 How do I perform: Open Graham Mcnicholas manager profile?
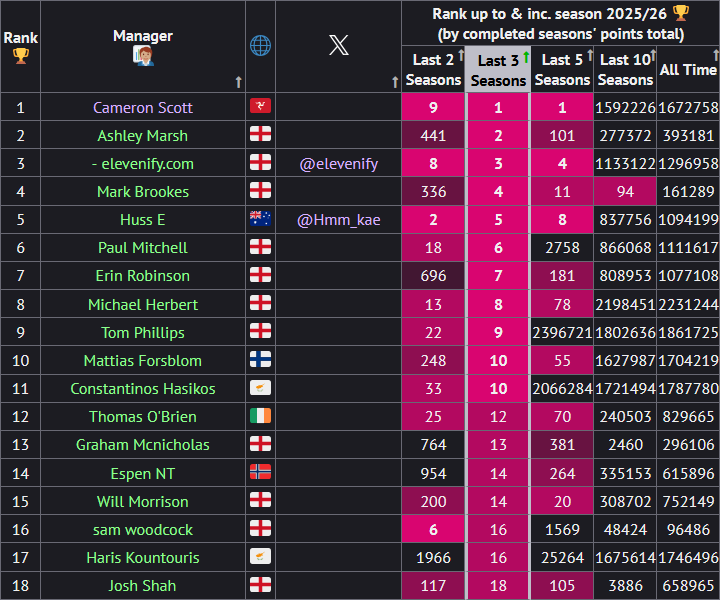point(143,445)
